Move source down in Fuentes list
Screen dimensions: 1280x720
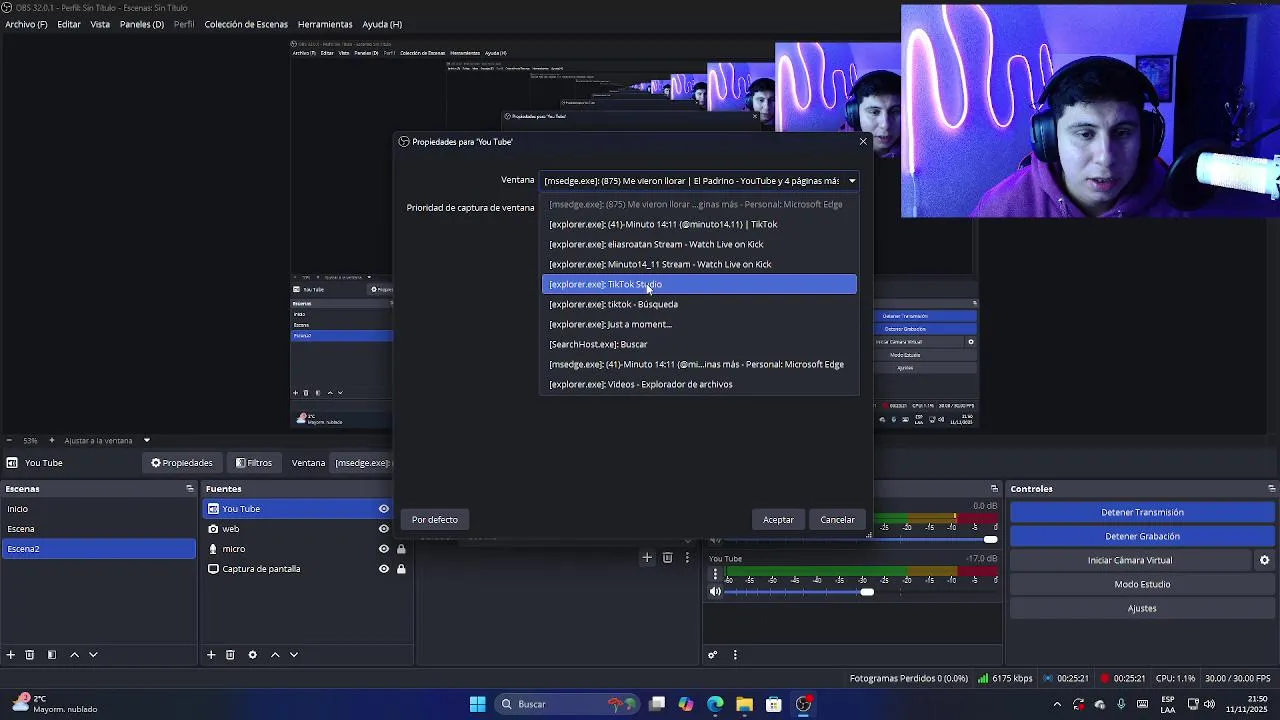pos(294,655)
